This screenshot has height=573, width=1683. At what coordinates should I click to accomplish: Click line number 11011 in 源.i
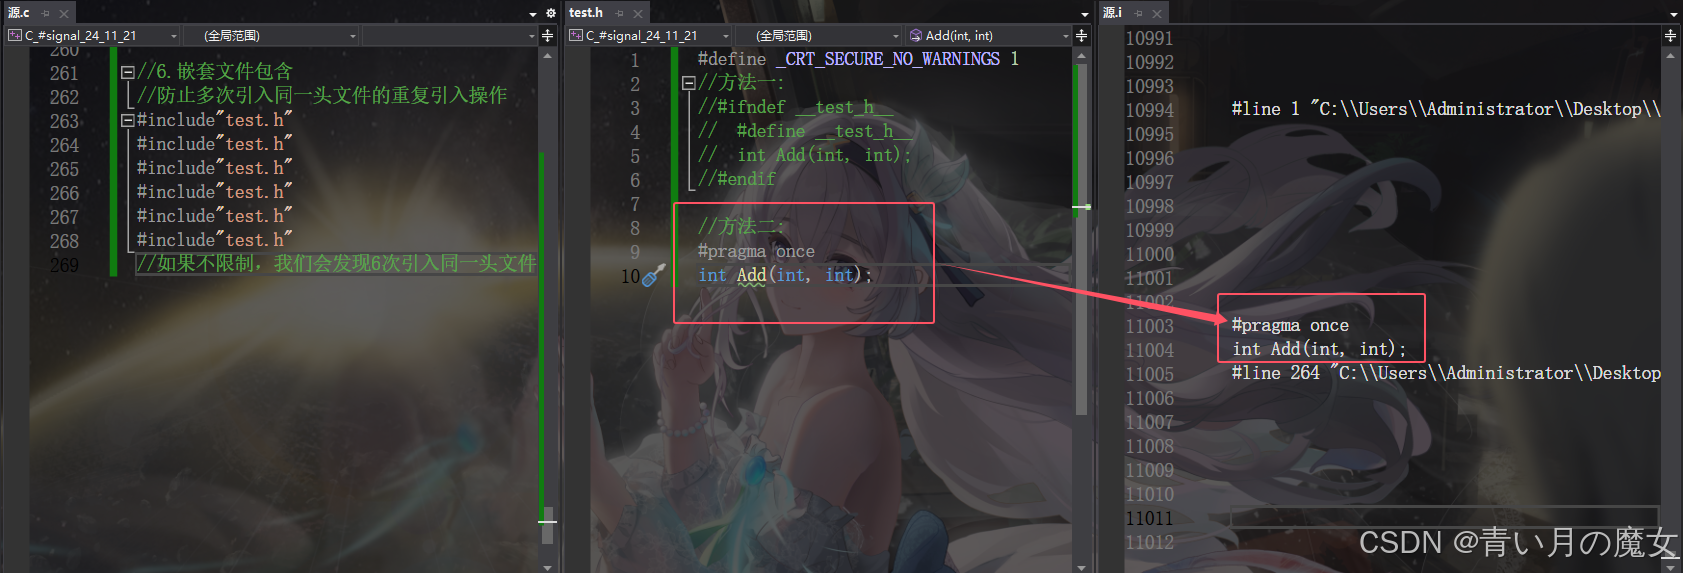(1149, 518)
